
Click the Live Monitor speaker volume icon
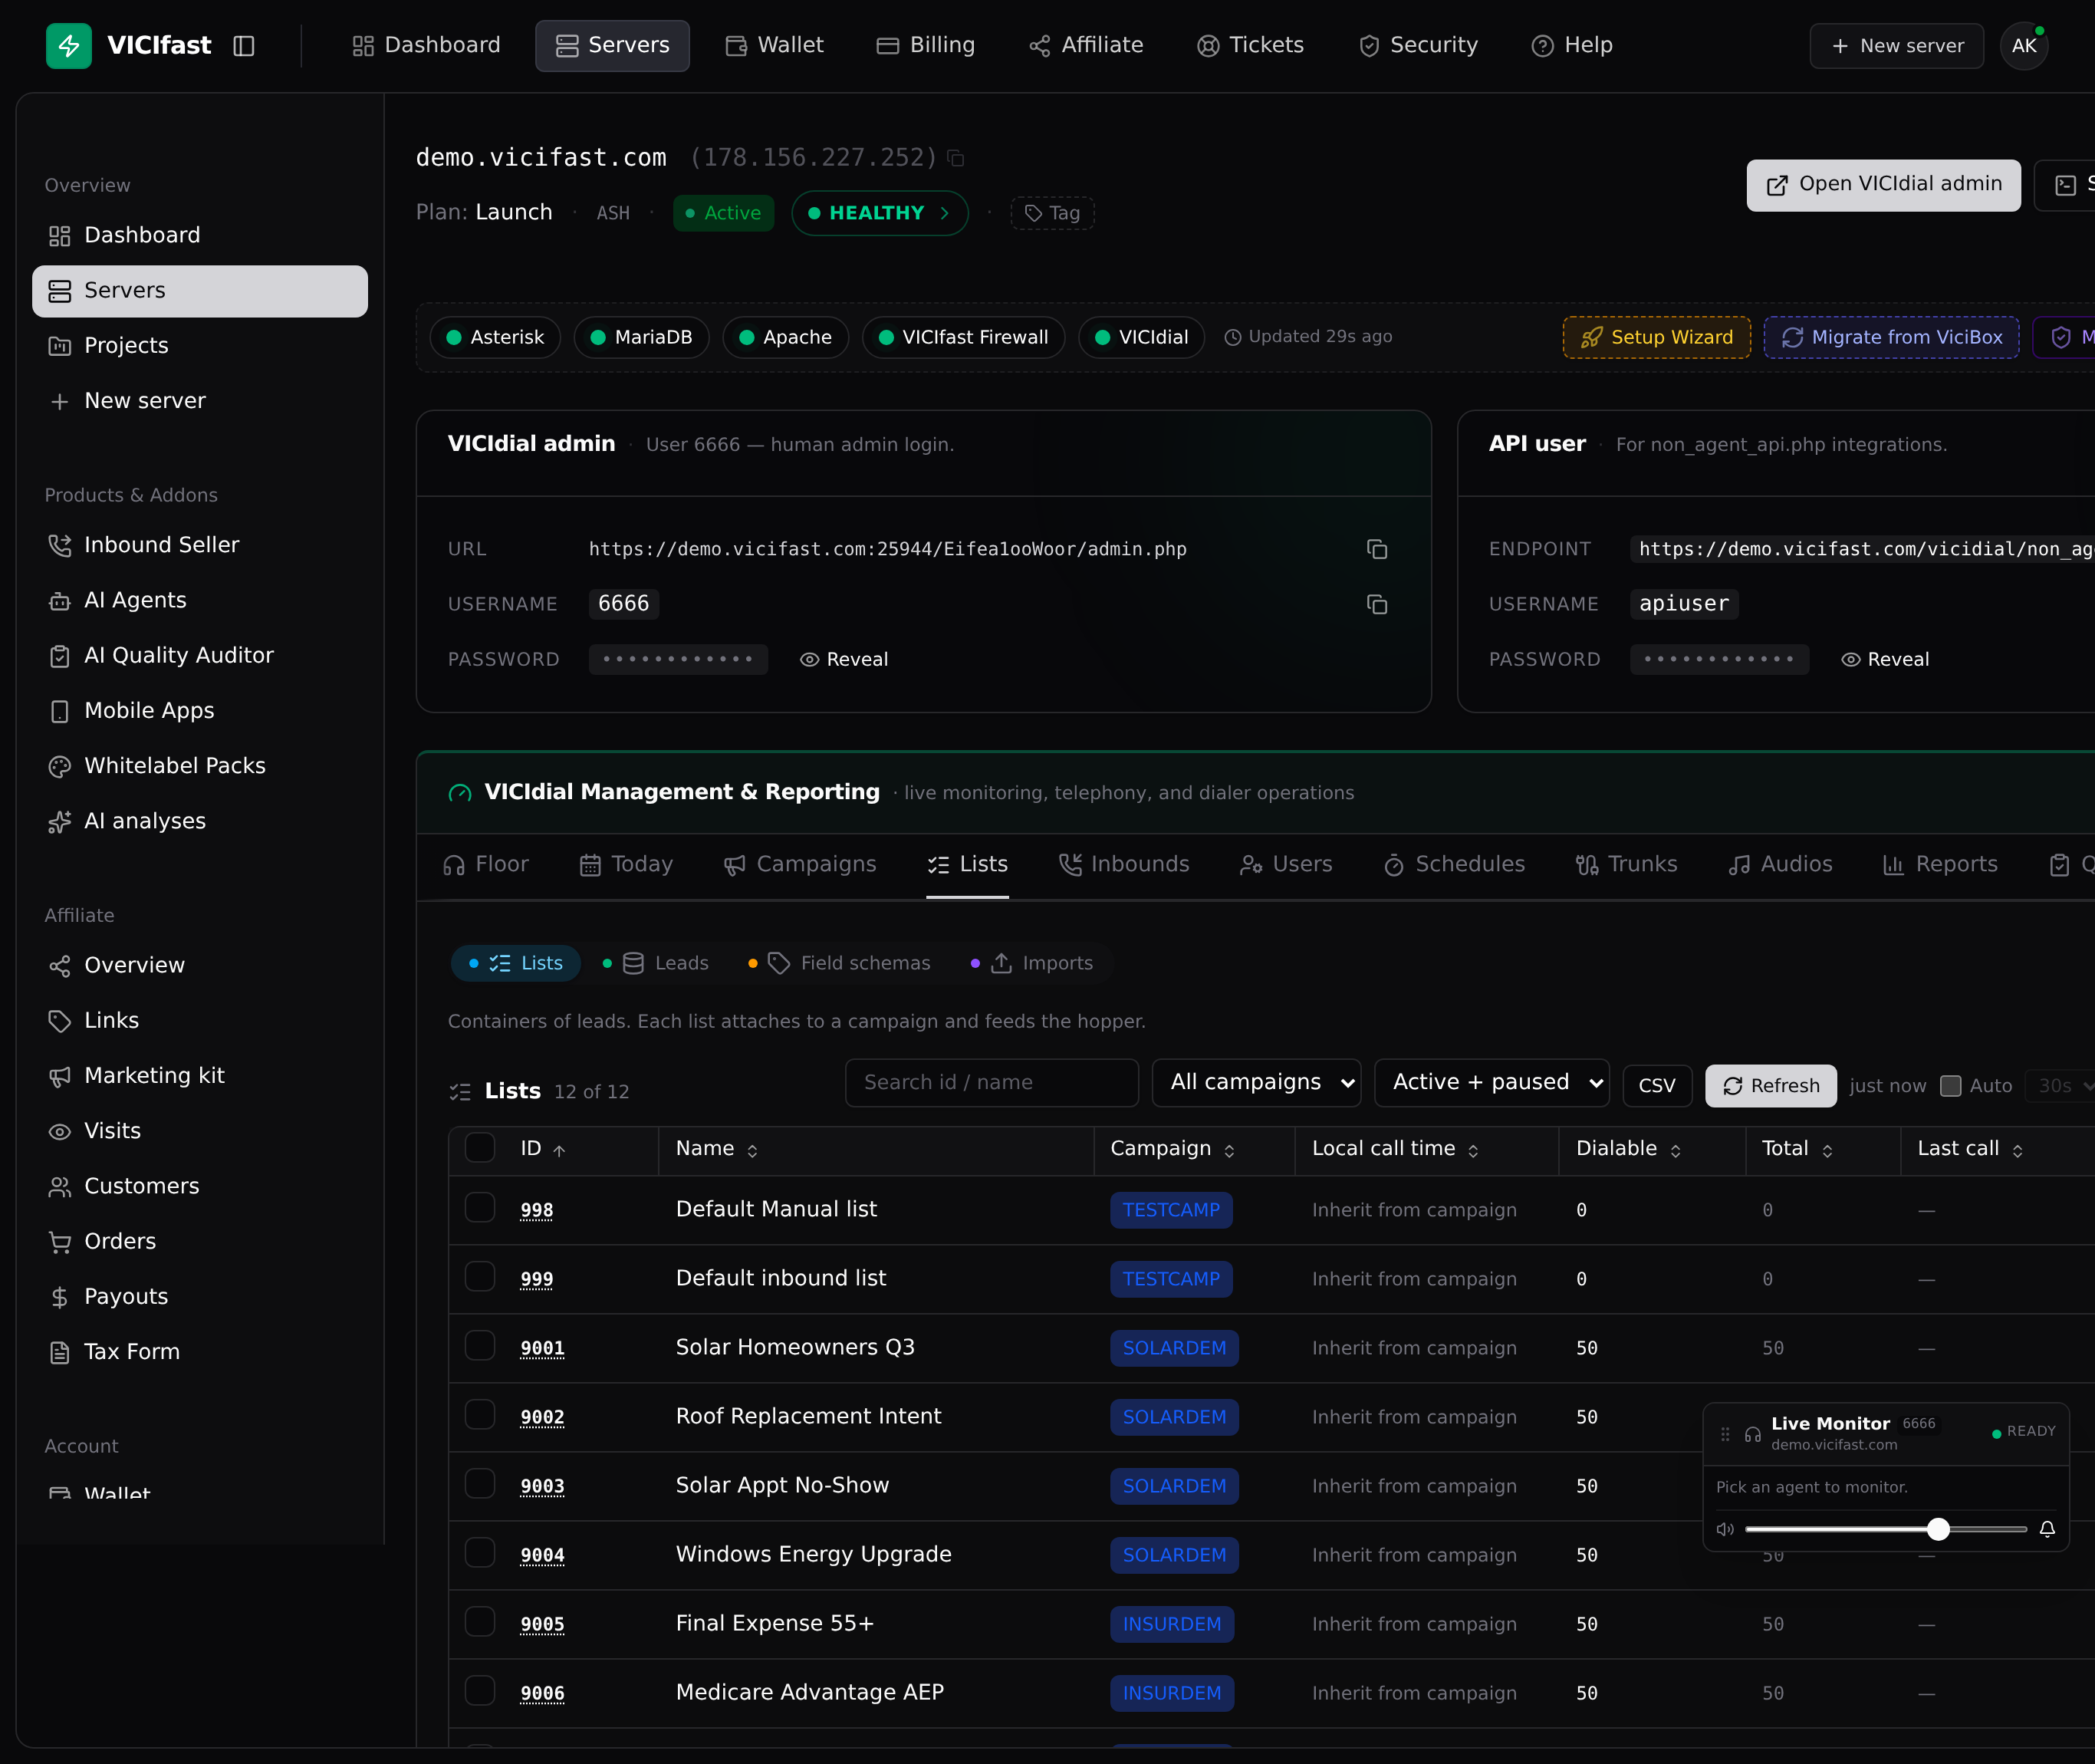click(x=1725, y=1529)
